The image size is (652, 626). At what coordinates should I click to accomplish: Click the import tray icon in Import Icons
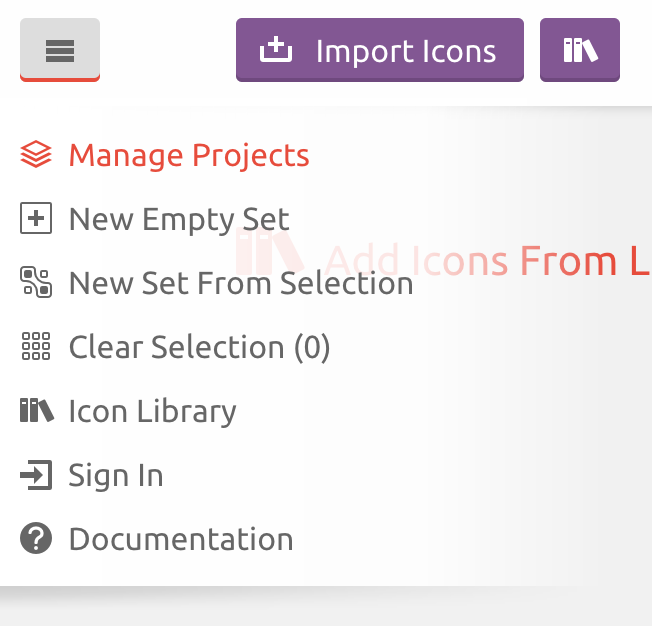(276, 50)
